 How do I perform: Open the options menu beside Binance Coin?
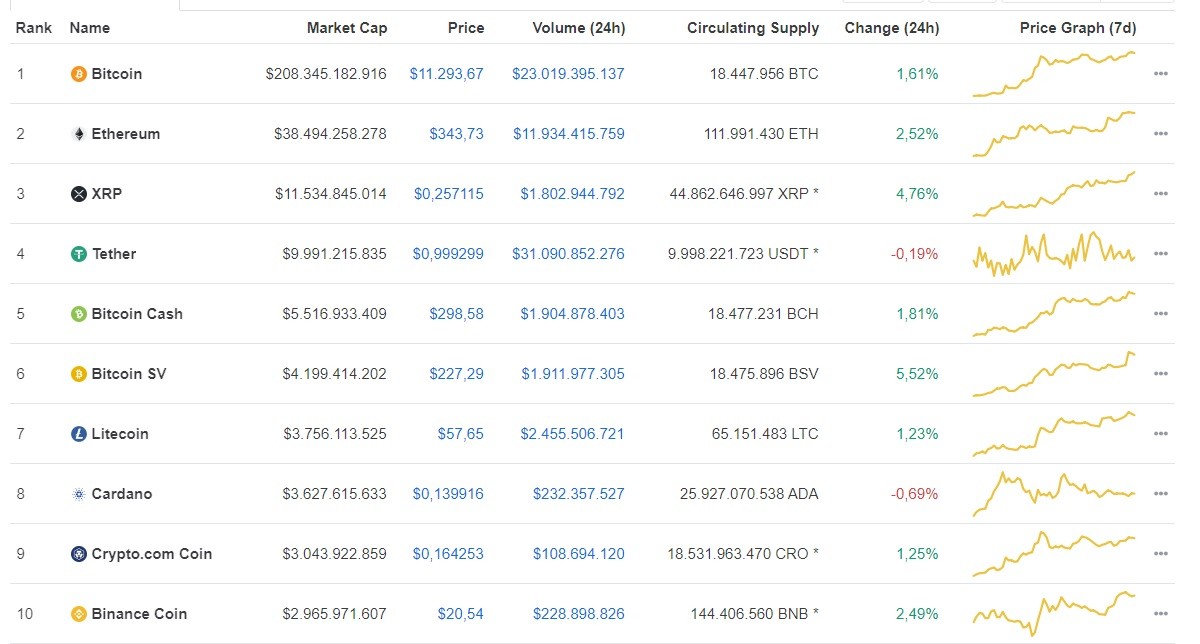click(1161, 613)
